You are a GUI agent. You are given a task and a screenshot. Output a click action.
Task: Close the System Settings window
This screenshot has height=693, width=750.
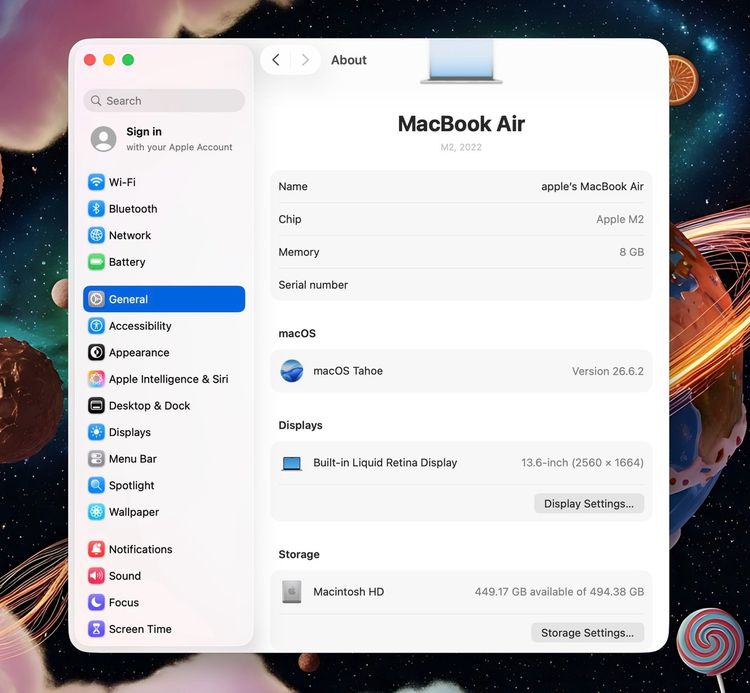pos(90,60)
